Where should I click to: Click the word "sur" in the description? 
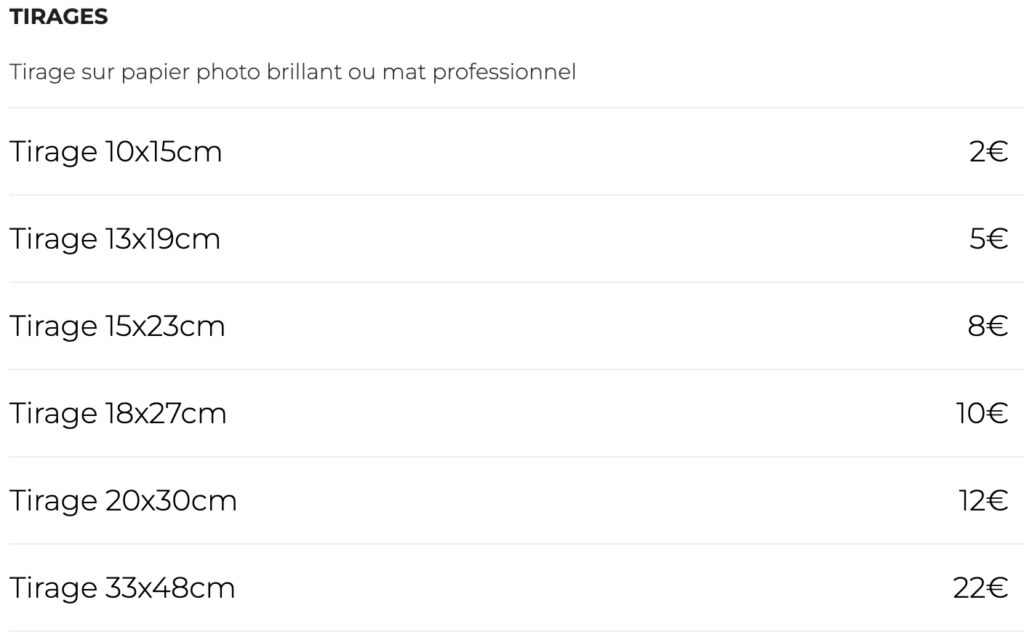[x=96, y=73]
